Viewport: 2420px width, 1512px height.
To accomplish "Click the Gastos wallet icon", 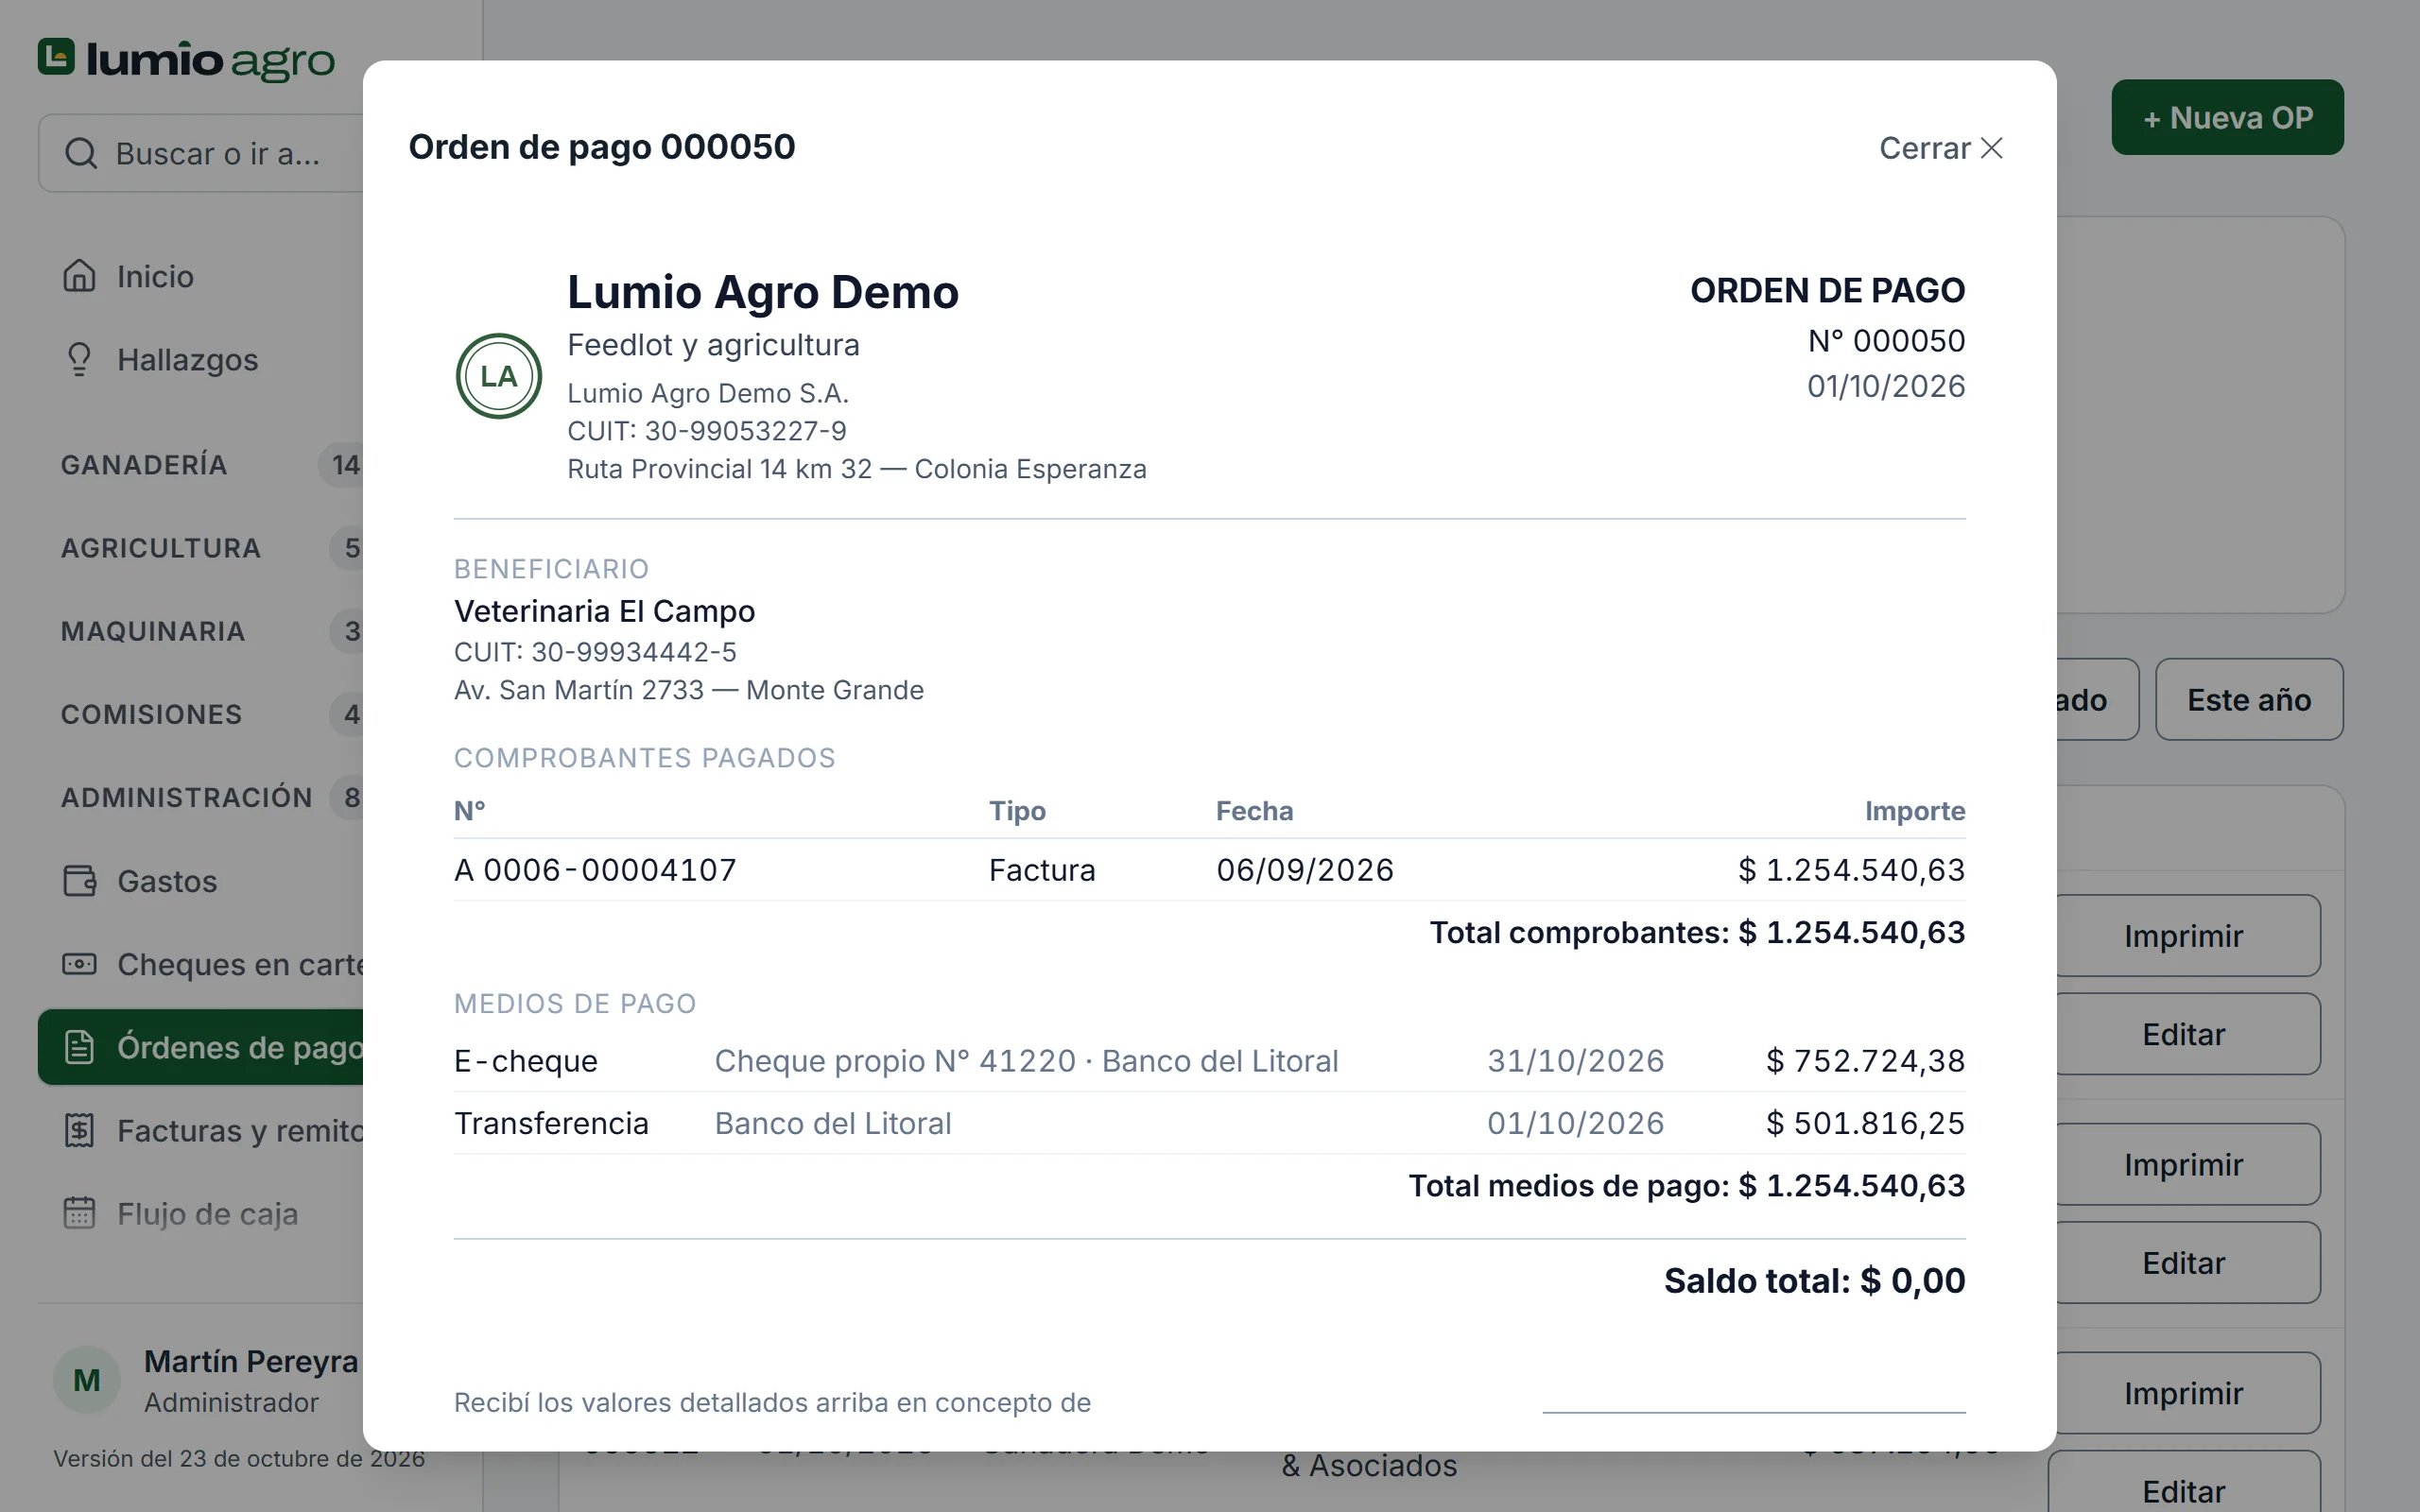I will click(x=79, y=881).
